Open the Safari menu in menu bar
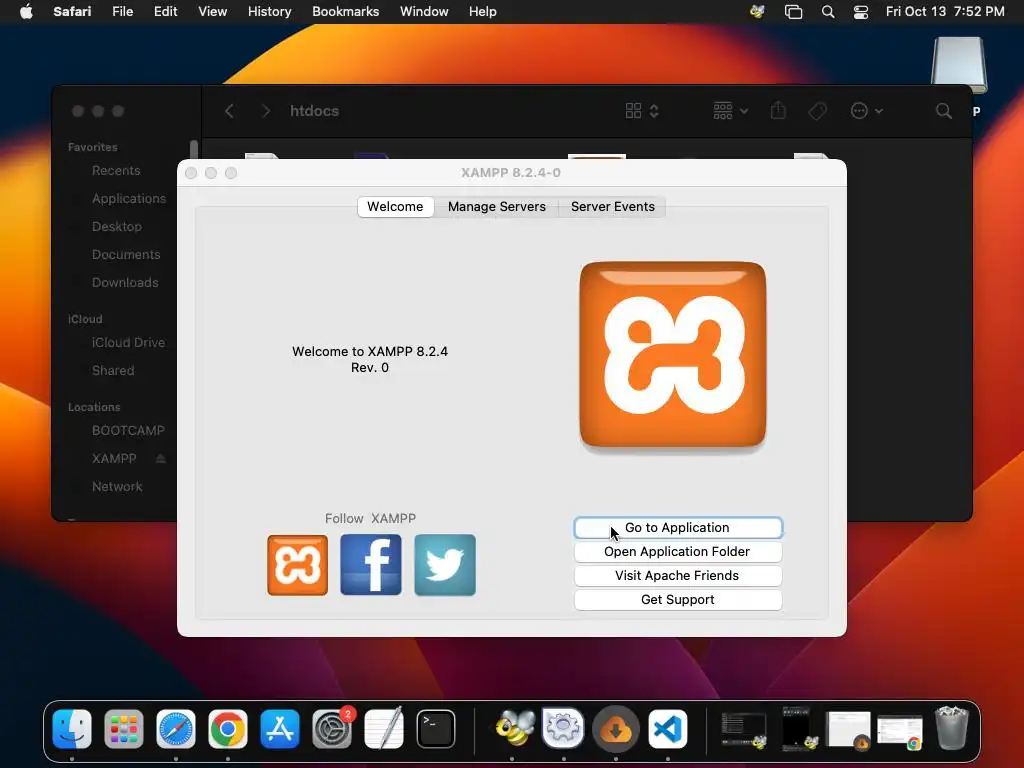The width and height of the screenshot is (1024, 768). click(x=72, y=12)
